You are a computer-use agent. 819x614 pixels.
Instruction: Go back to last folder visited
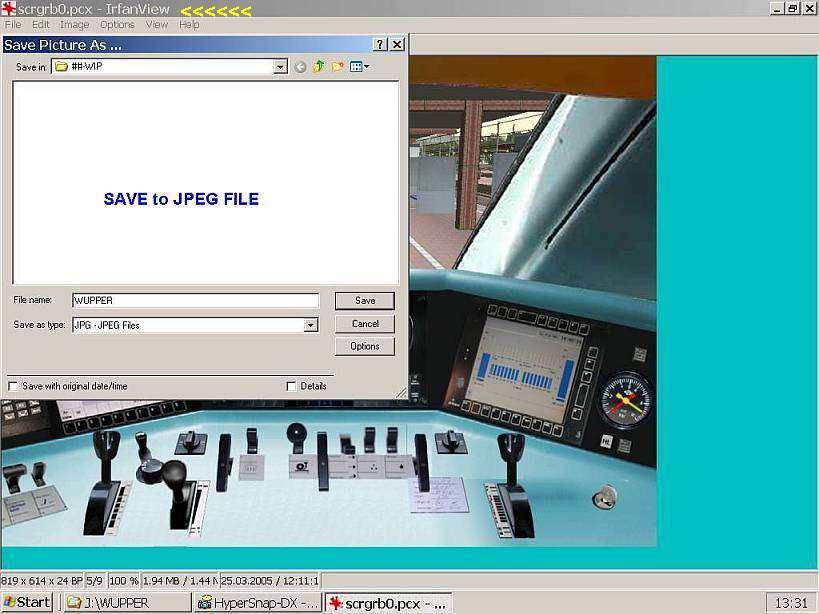tap(300, 67)
